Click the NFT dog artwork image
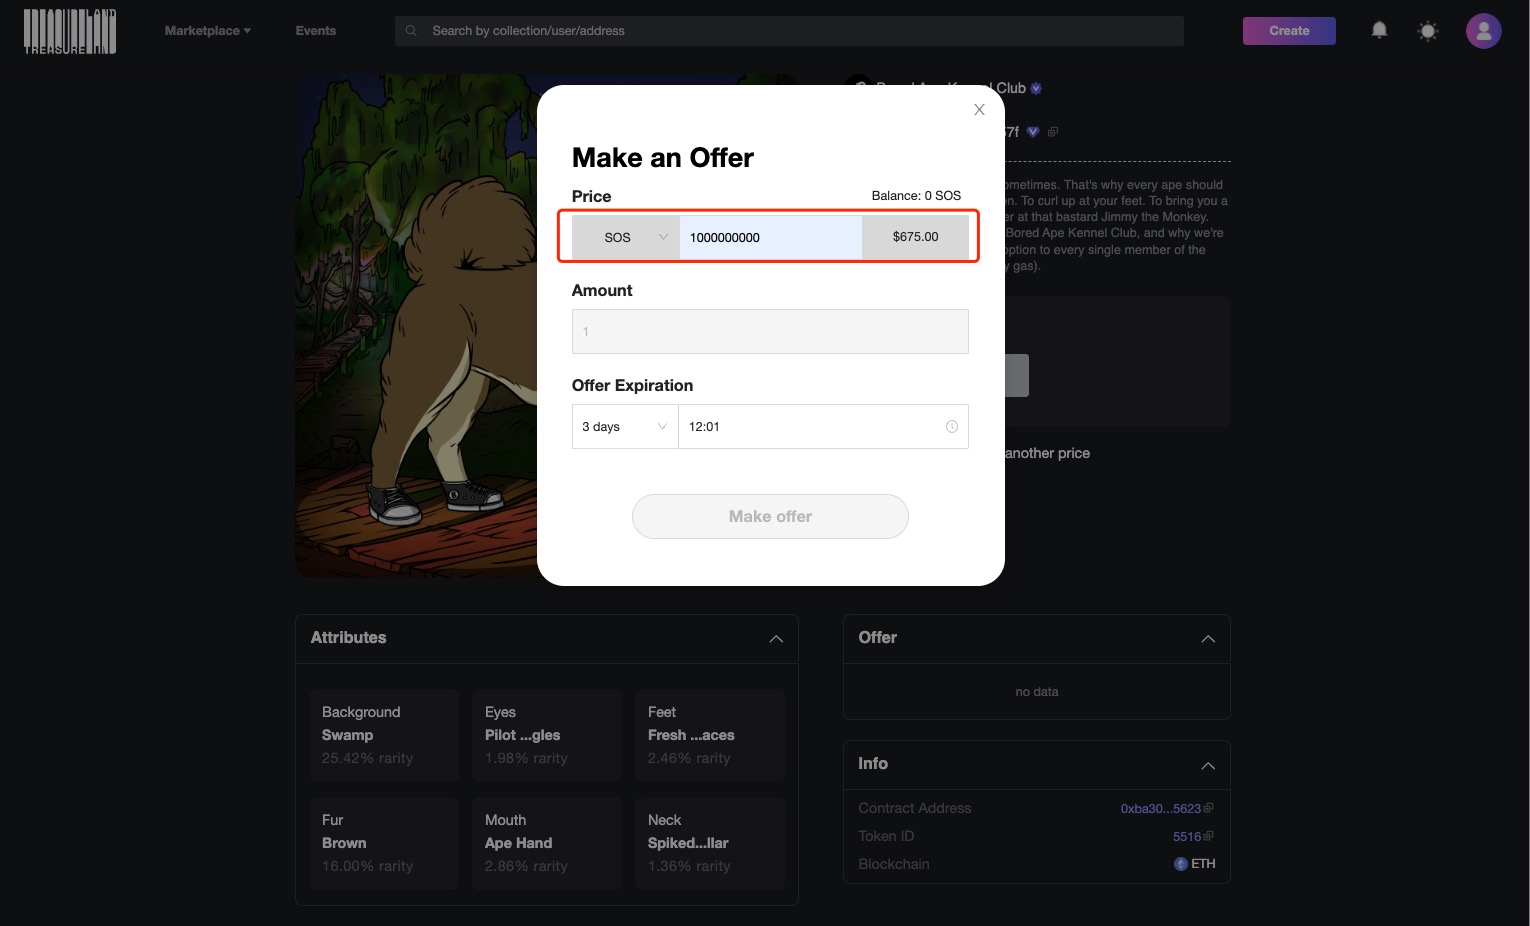 point(415,326)
